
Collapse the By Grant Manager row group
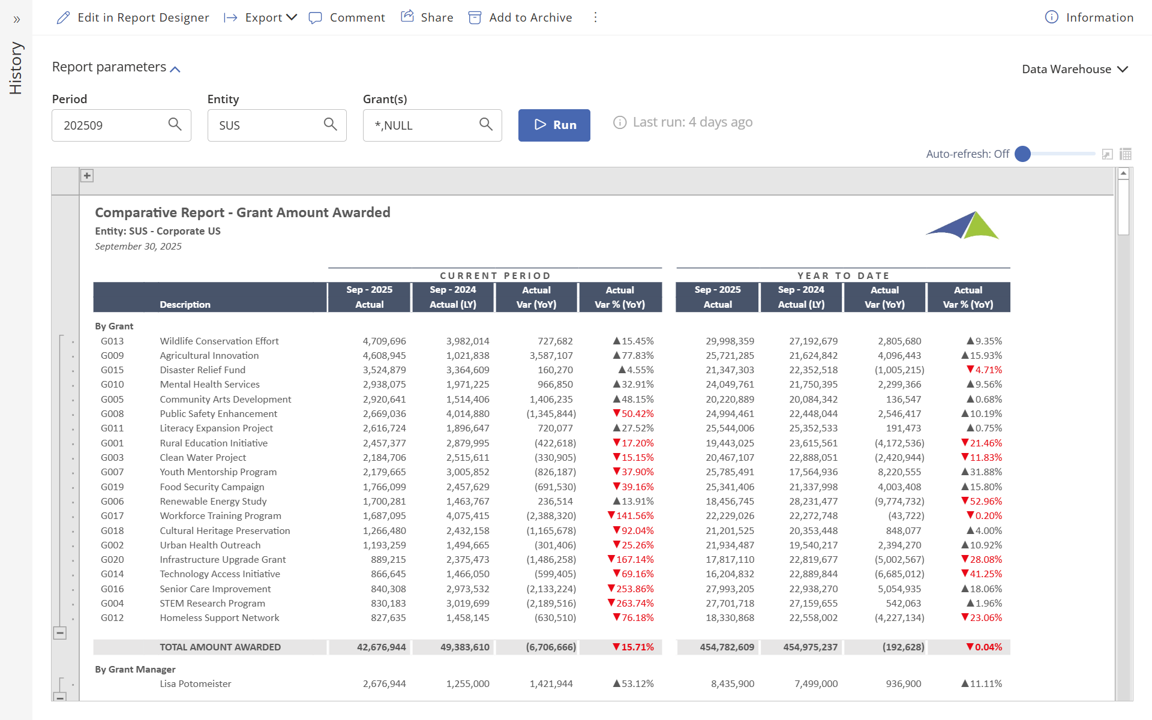[60, 696]
